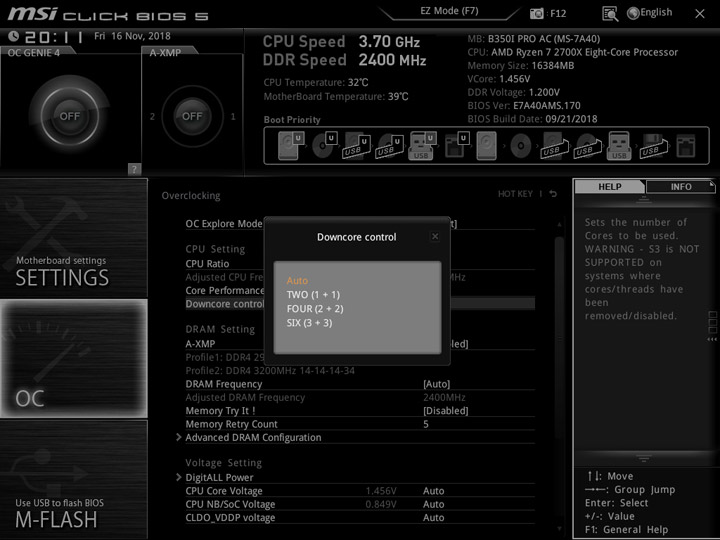Viewport: 720px width, 540px height.
Task: Select the UEFI USB key boot icon
Action: (x=422, y=146)
